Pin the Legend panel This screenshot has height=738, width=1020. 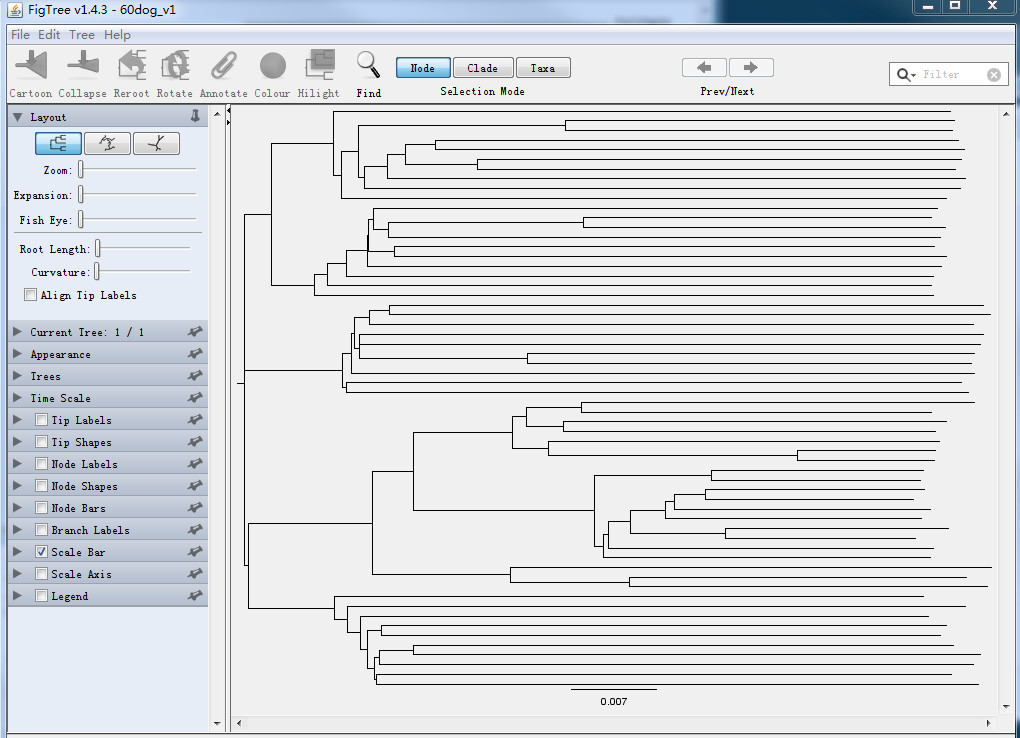195,595
